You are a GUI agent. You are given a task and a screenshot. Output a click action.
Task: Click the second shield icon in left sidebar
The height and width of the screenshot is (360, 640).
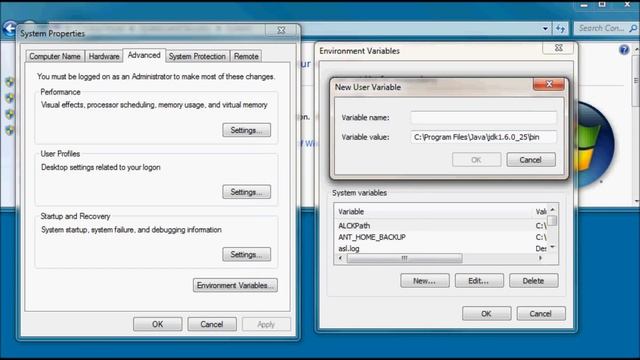tap(9, 98)
